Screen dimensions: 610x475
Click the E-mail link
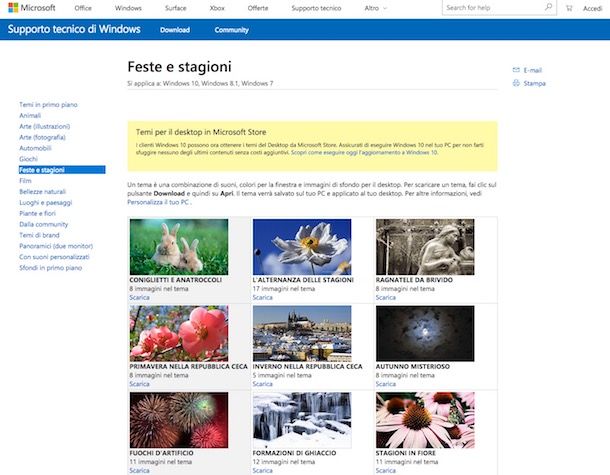(x=533, y=70)
